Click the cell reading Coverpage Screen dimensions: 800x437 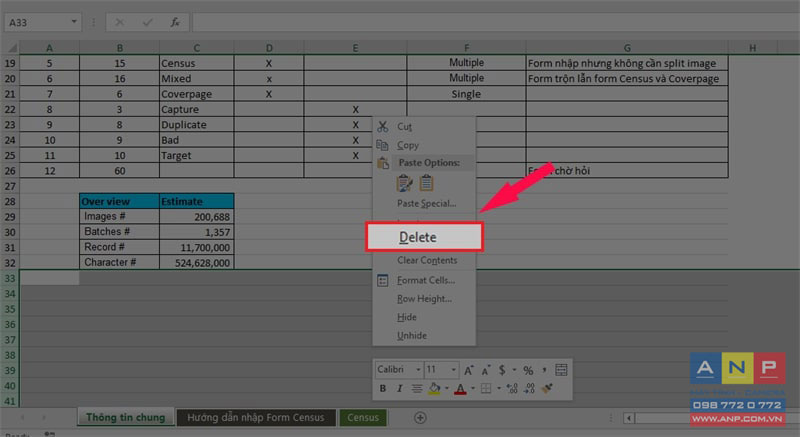coord(196,94)
